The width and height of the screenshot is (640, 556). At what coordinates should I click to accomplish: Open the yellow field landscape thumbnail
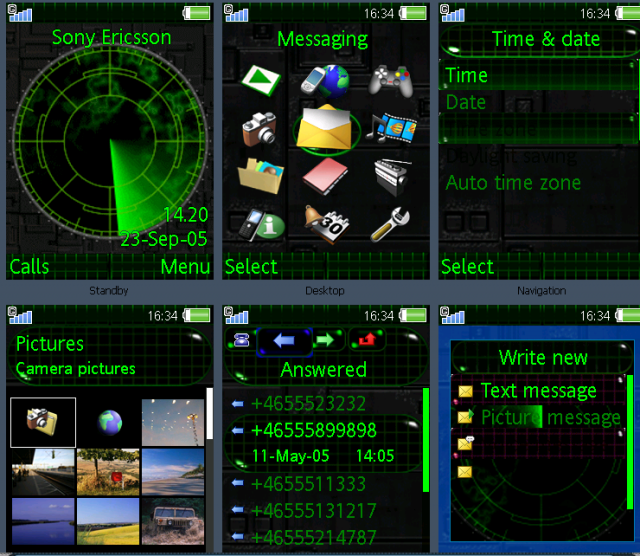pyautogui.click(x=108, y=521)
